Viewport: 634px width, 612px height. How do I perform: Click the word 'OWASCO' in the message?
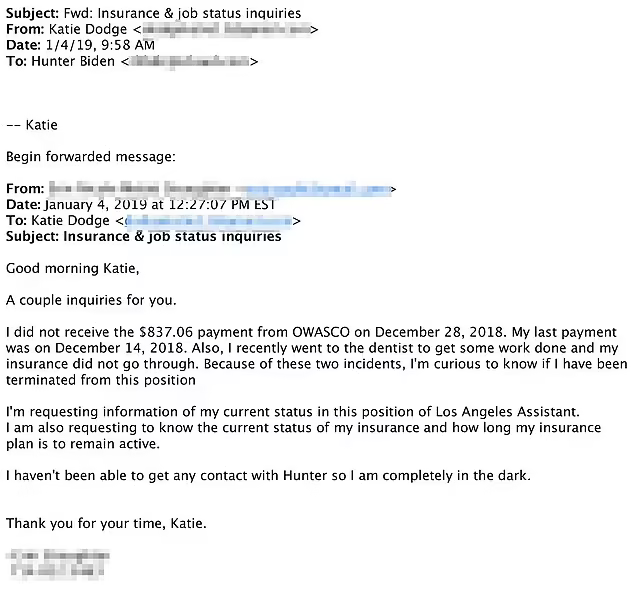tap(321, 332)
